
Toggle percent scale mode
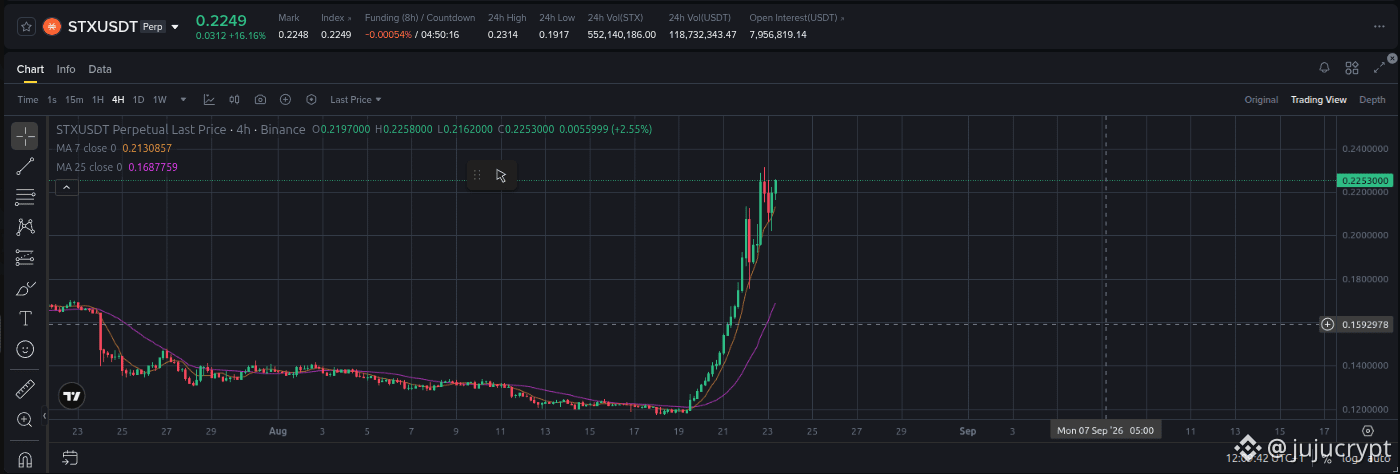[1326, 458]
